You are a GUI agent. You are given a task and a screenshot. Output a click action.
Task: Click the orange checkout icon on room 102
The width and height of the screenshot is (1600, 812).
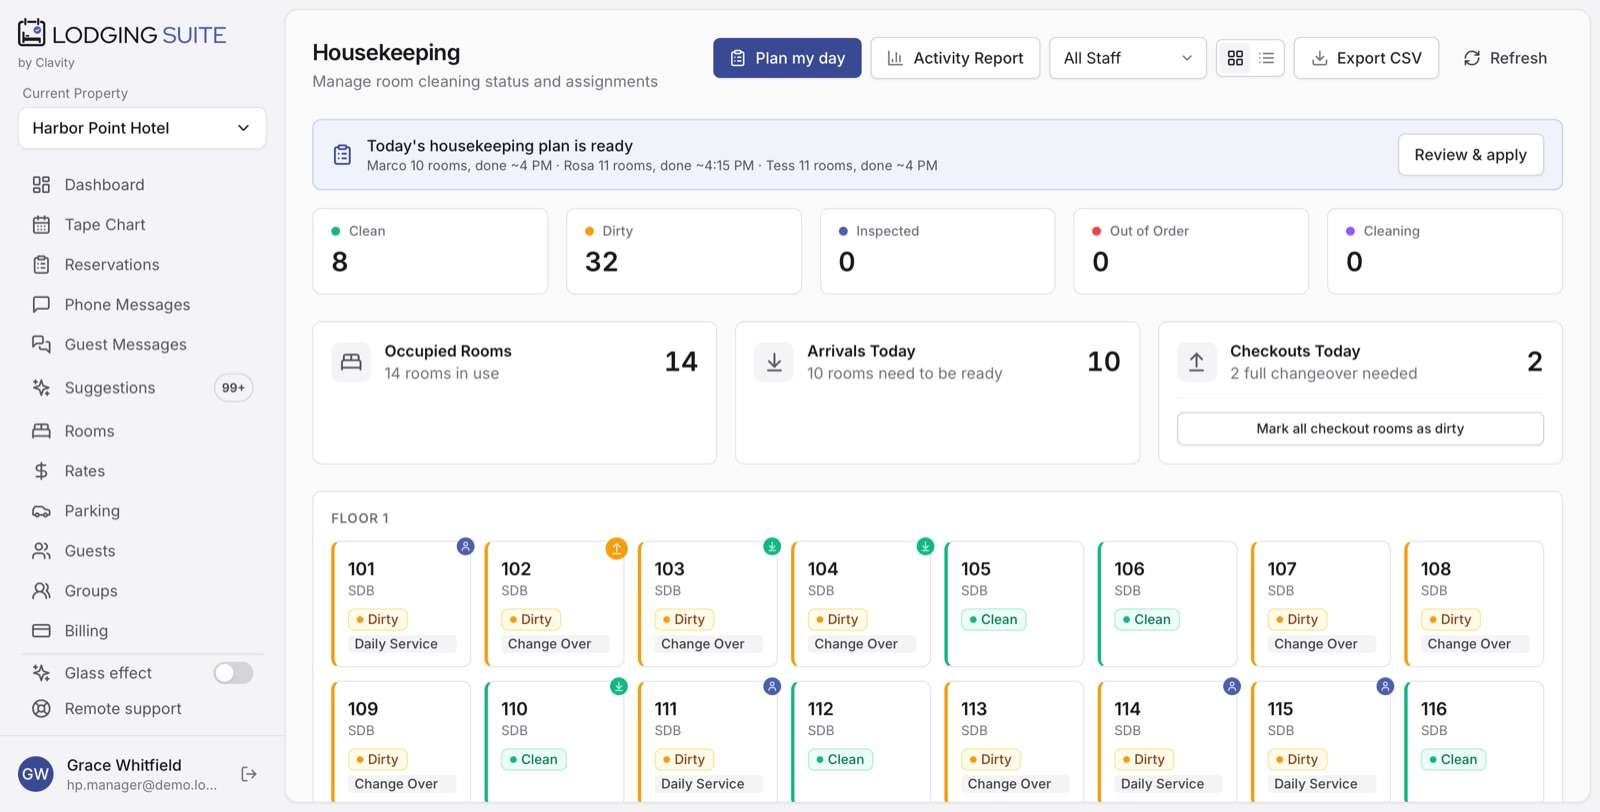click(x=616, y=548)
